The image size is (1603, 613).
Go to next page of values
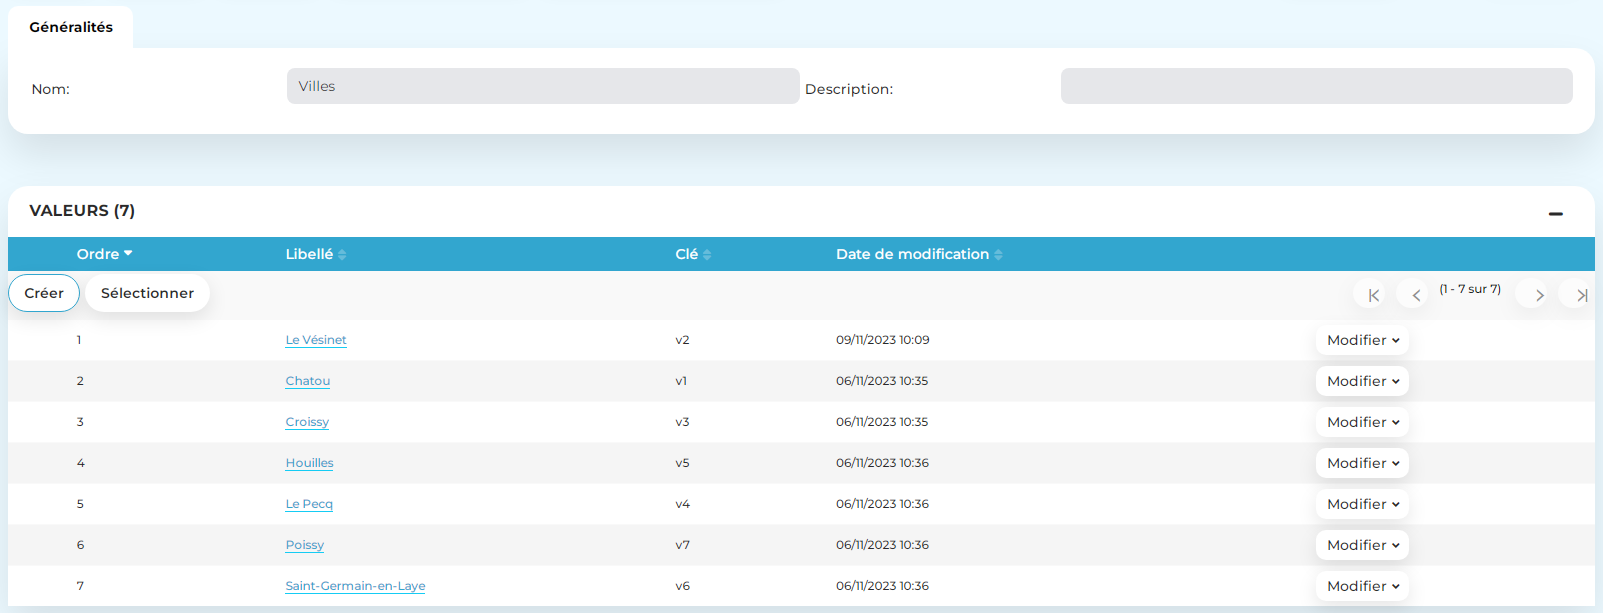pos(1539,295)
